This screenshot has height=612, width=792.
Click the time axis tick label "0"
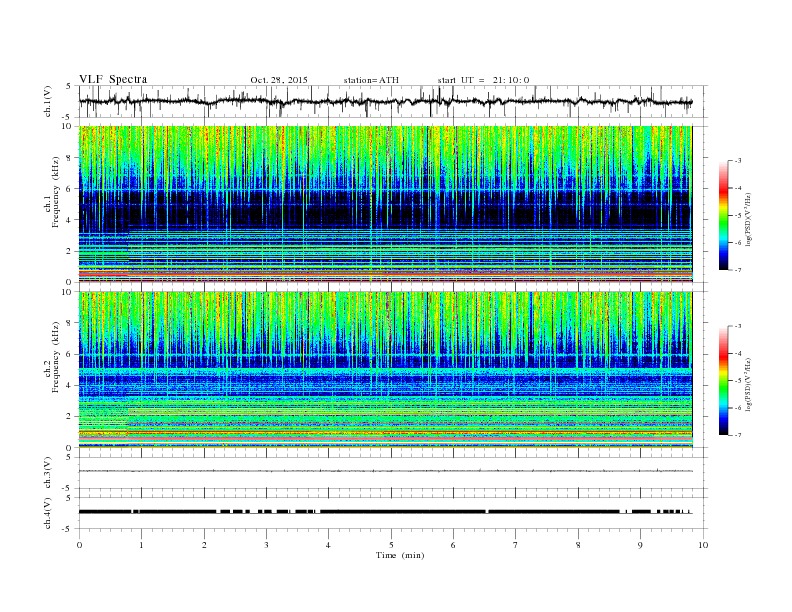tap(79, 545)
